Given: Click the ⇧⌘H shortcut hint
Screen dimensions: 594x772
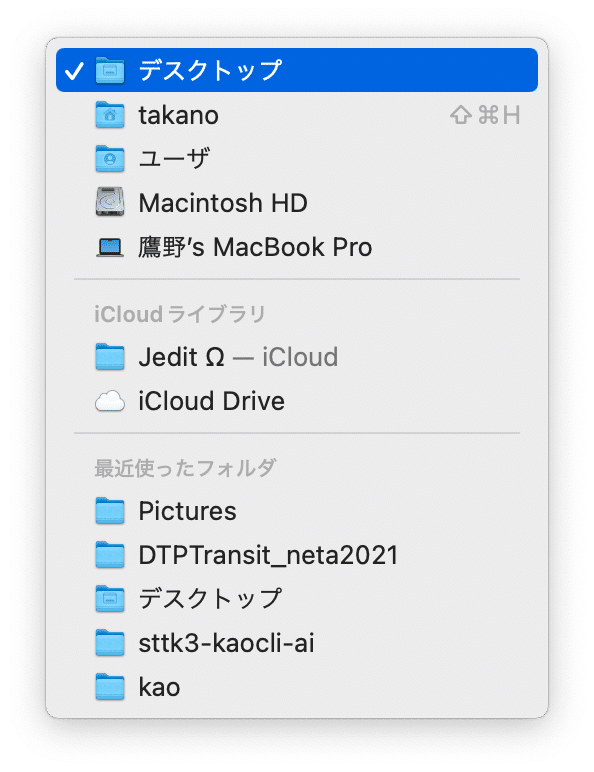Looking at the screenshot, I should (x=485, y=115).
